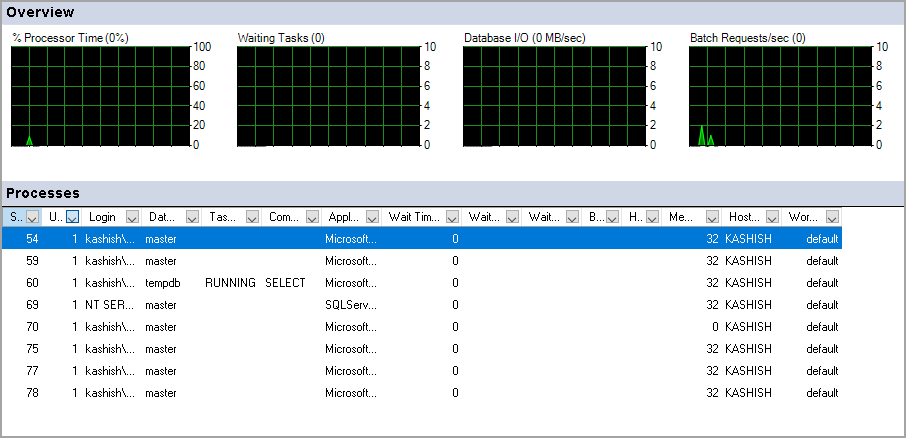Open the Workload Group column filter dropdown

pos(832,217)
